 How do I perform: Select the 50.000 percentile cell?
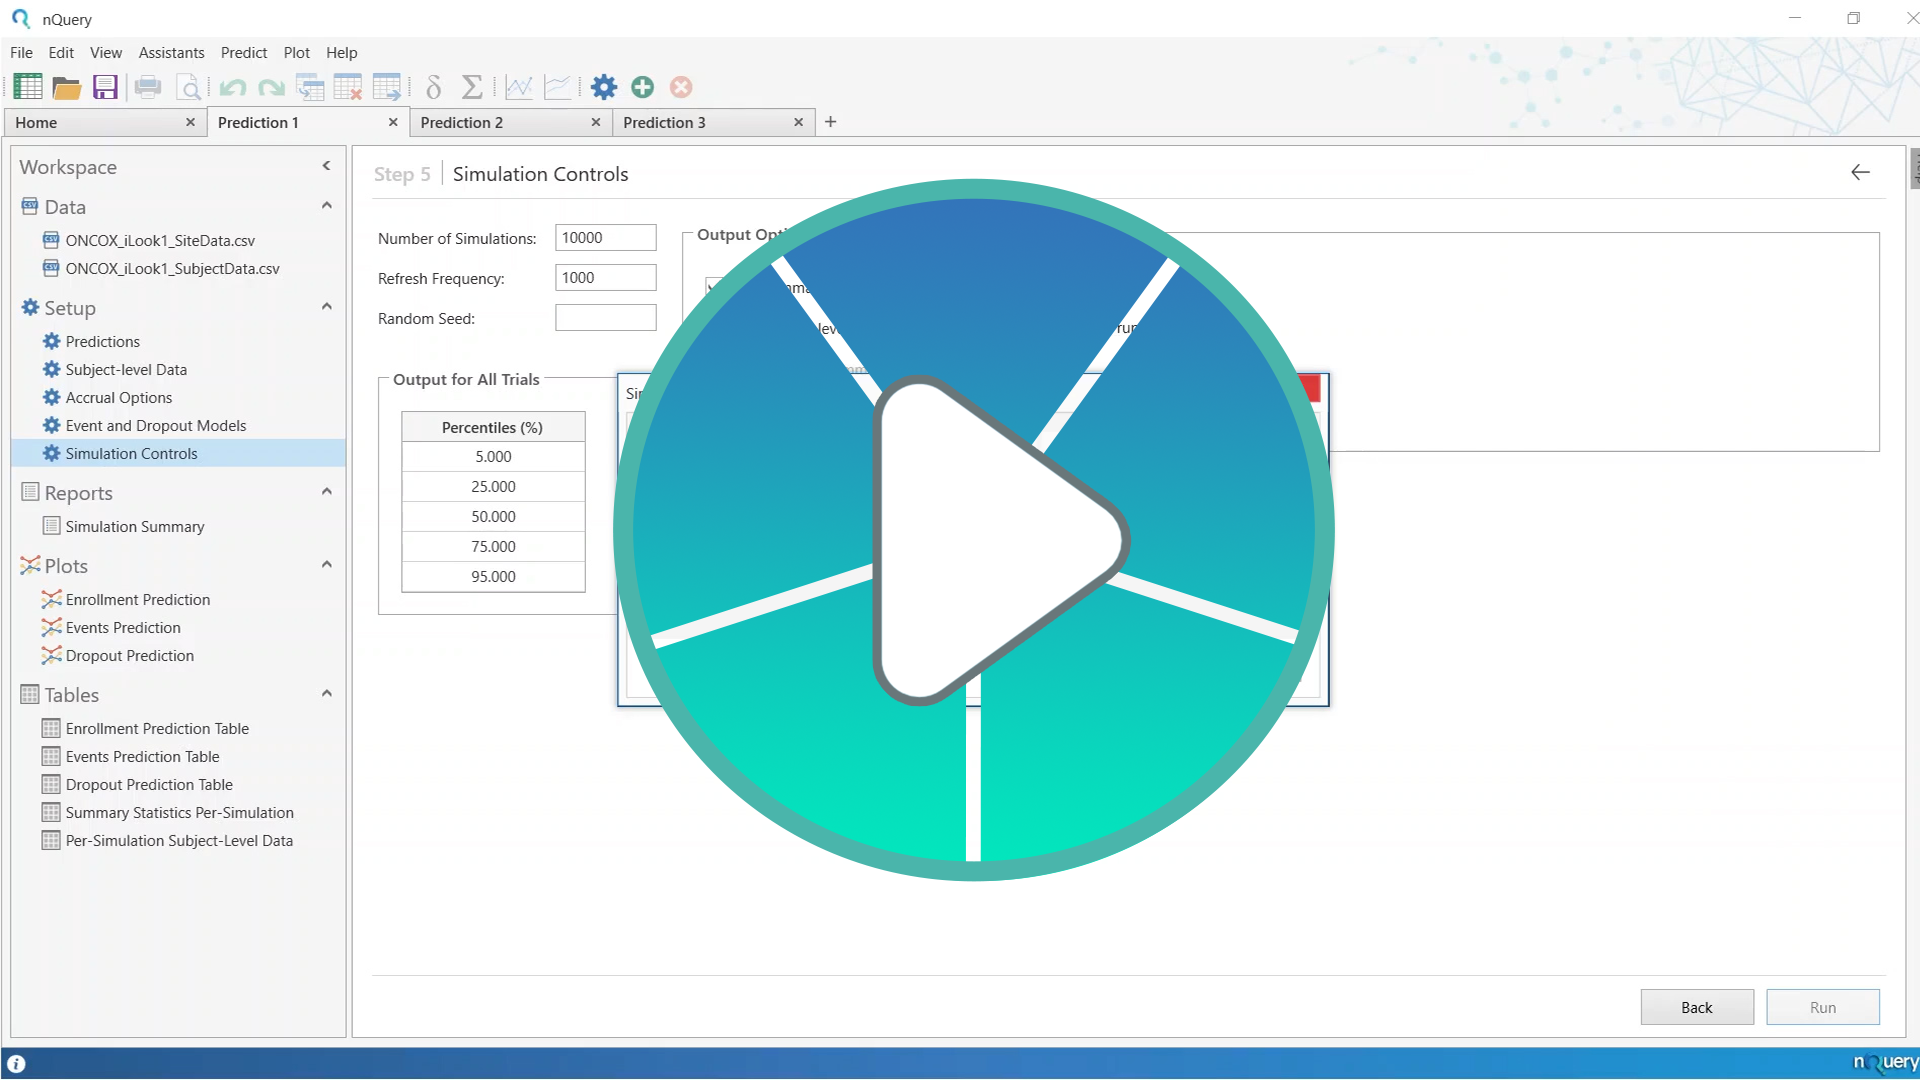[x=492, y=516]
